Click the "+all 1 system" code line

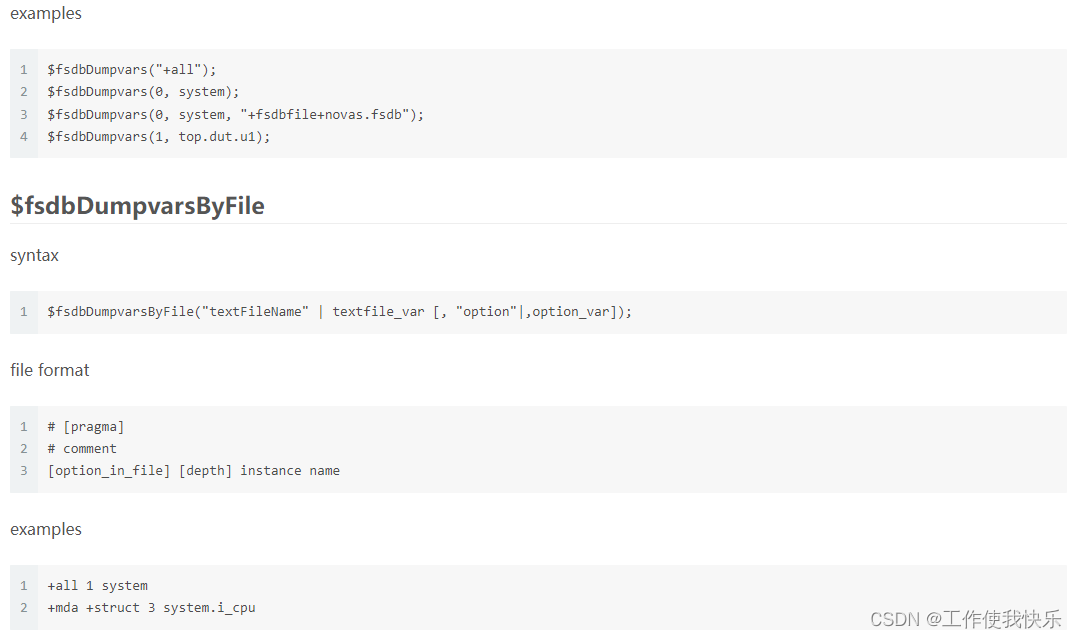point(97,586)
